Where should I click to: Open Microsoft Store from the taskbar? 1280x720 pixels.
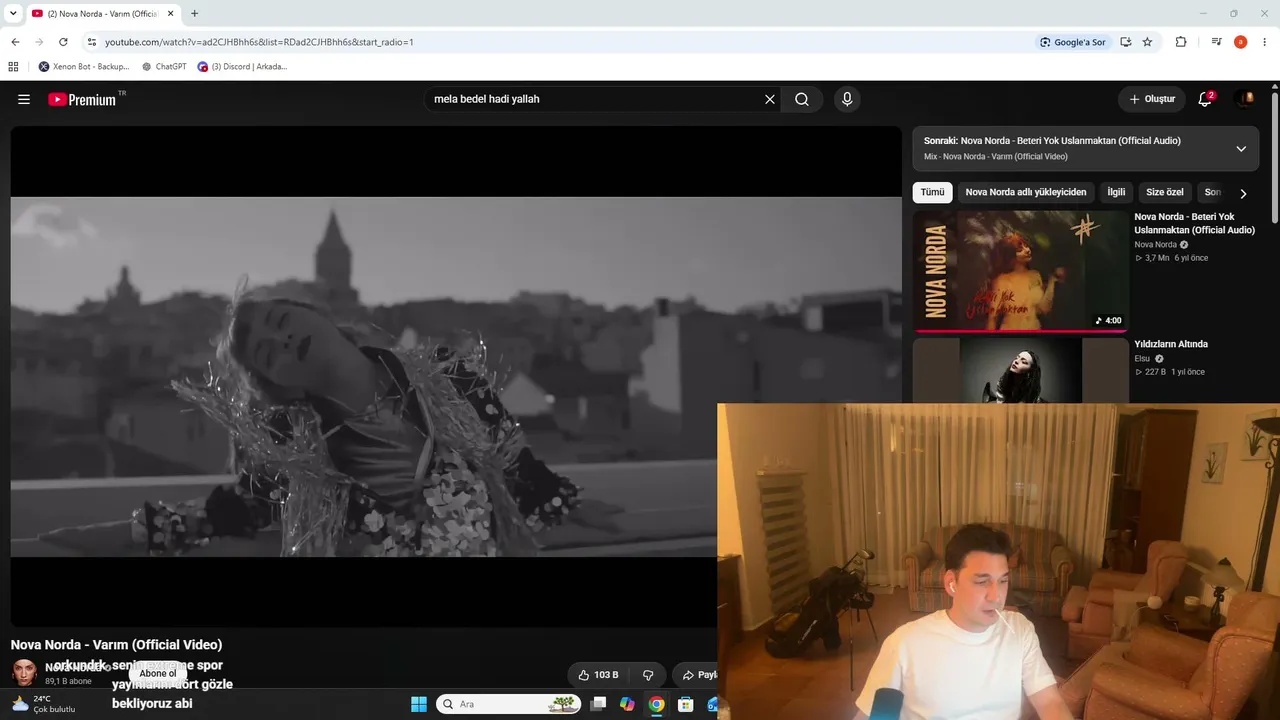point(685,704)
